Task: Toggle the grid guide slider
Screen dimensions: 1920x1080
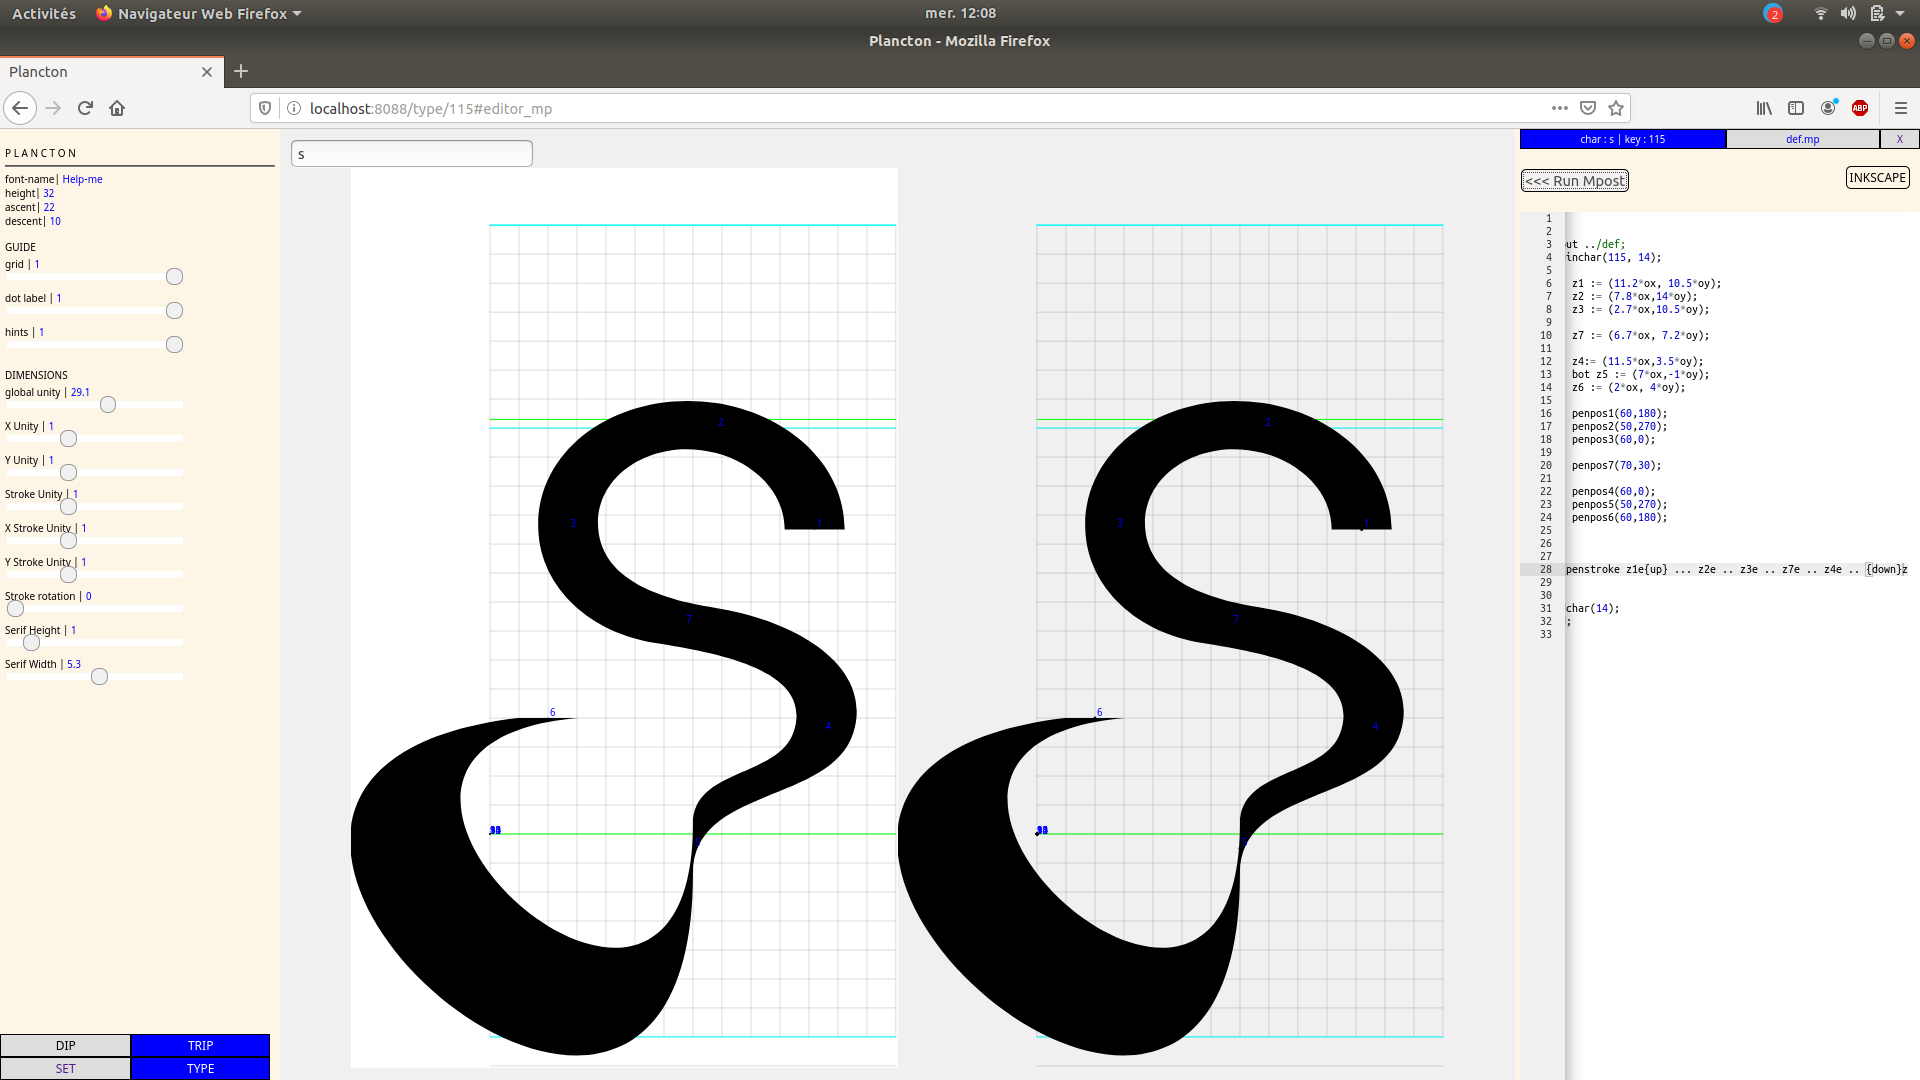Action: coord(174,277)
